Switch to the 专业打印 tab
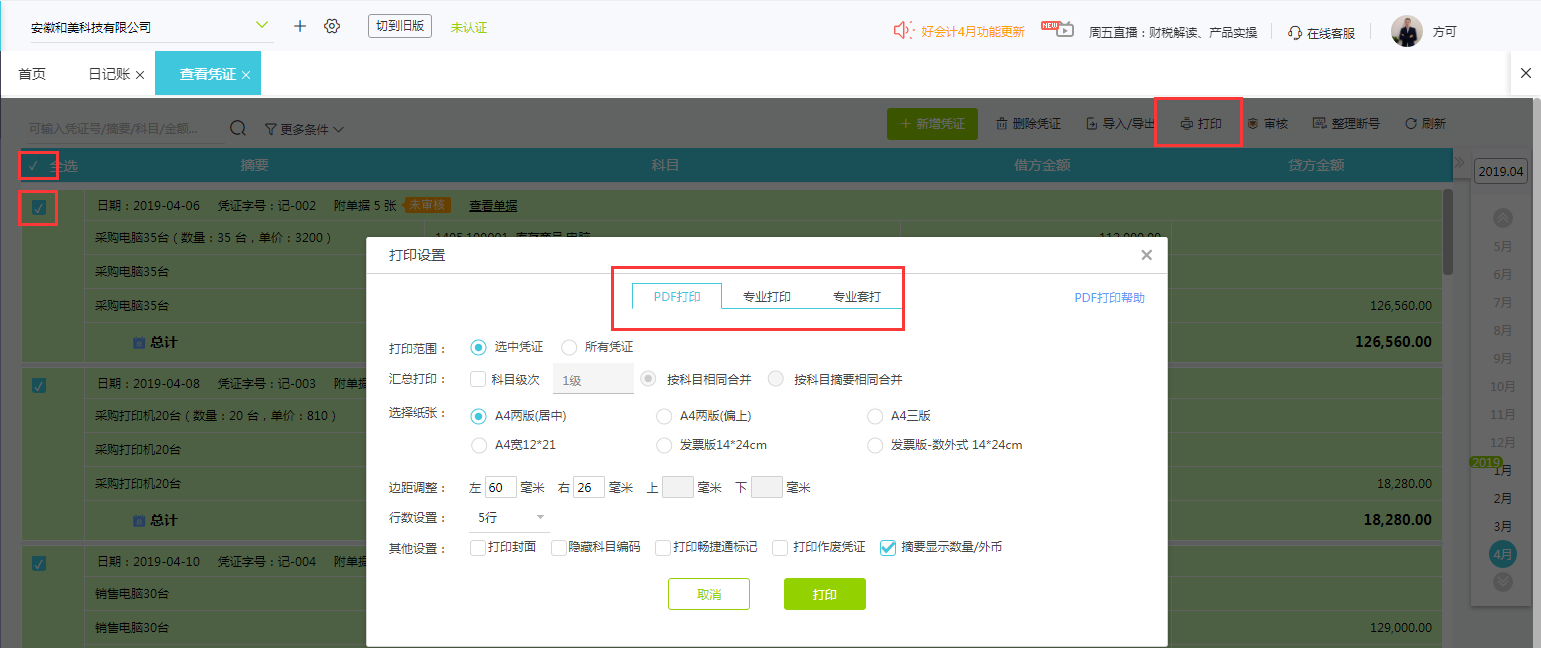Viewport: 1541px width, 648px height. [767, 297]
